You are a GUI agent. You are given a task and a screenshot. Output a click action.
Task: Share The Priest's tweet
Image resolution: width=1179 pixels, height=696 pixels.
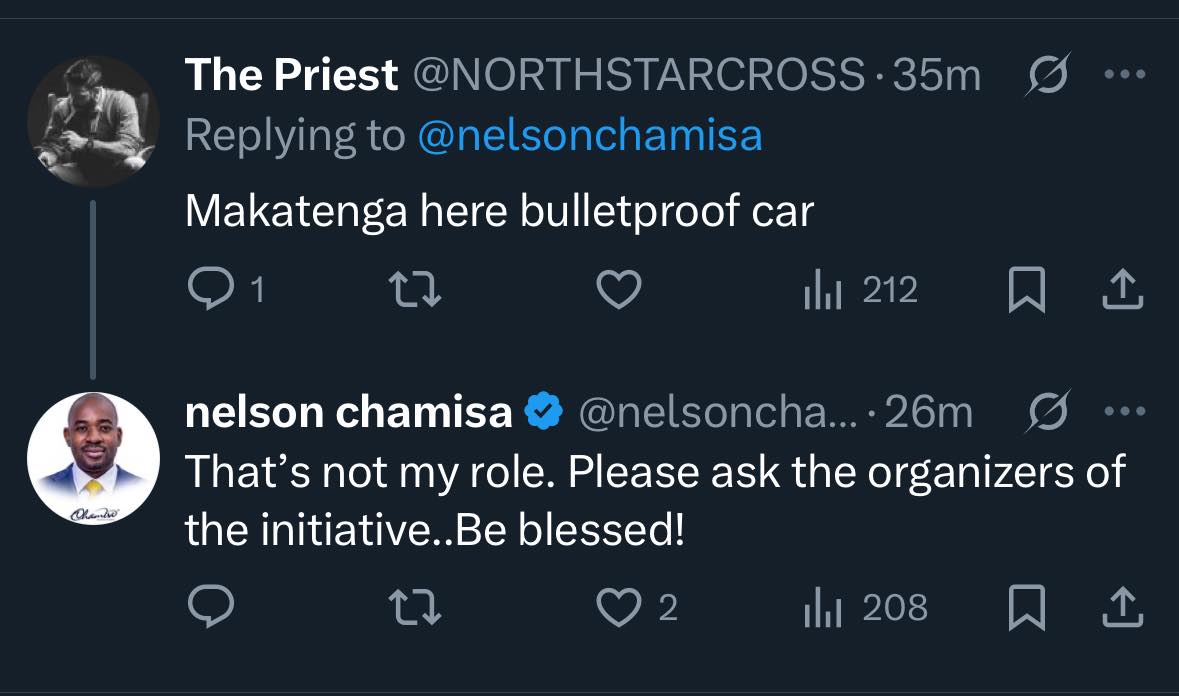click(x=1122, y=290)
